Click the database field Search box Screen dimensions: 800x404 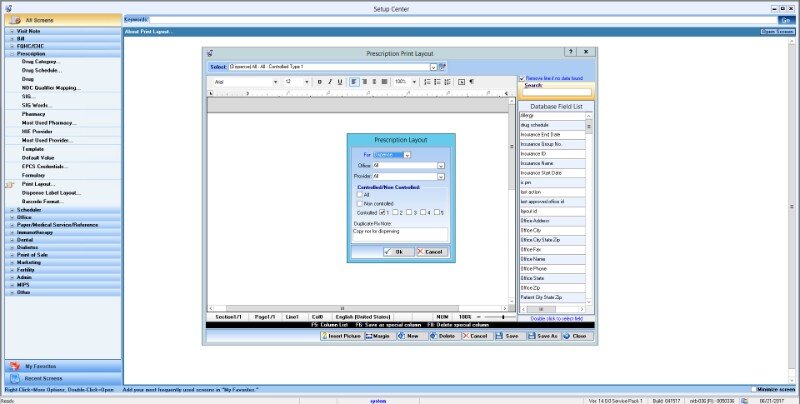[557, 93]
